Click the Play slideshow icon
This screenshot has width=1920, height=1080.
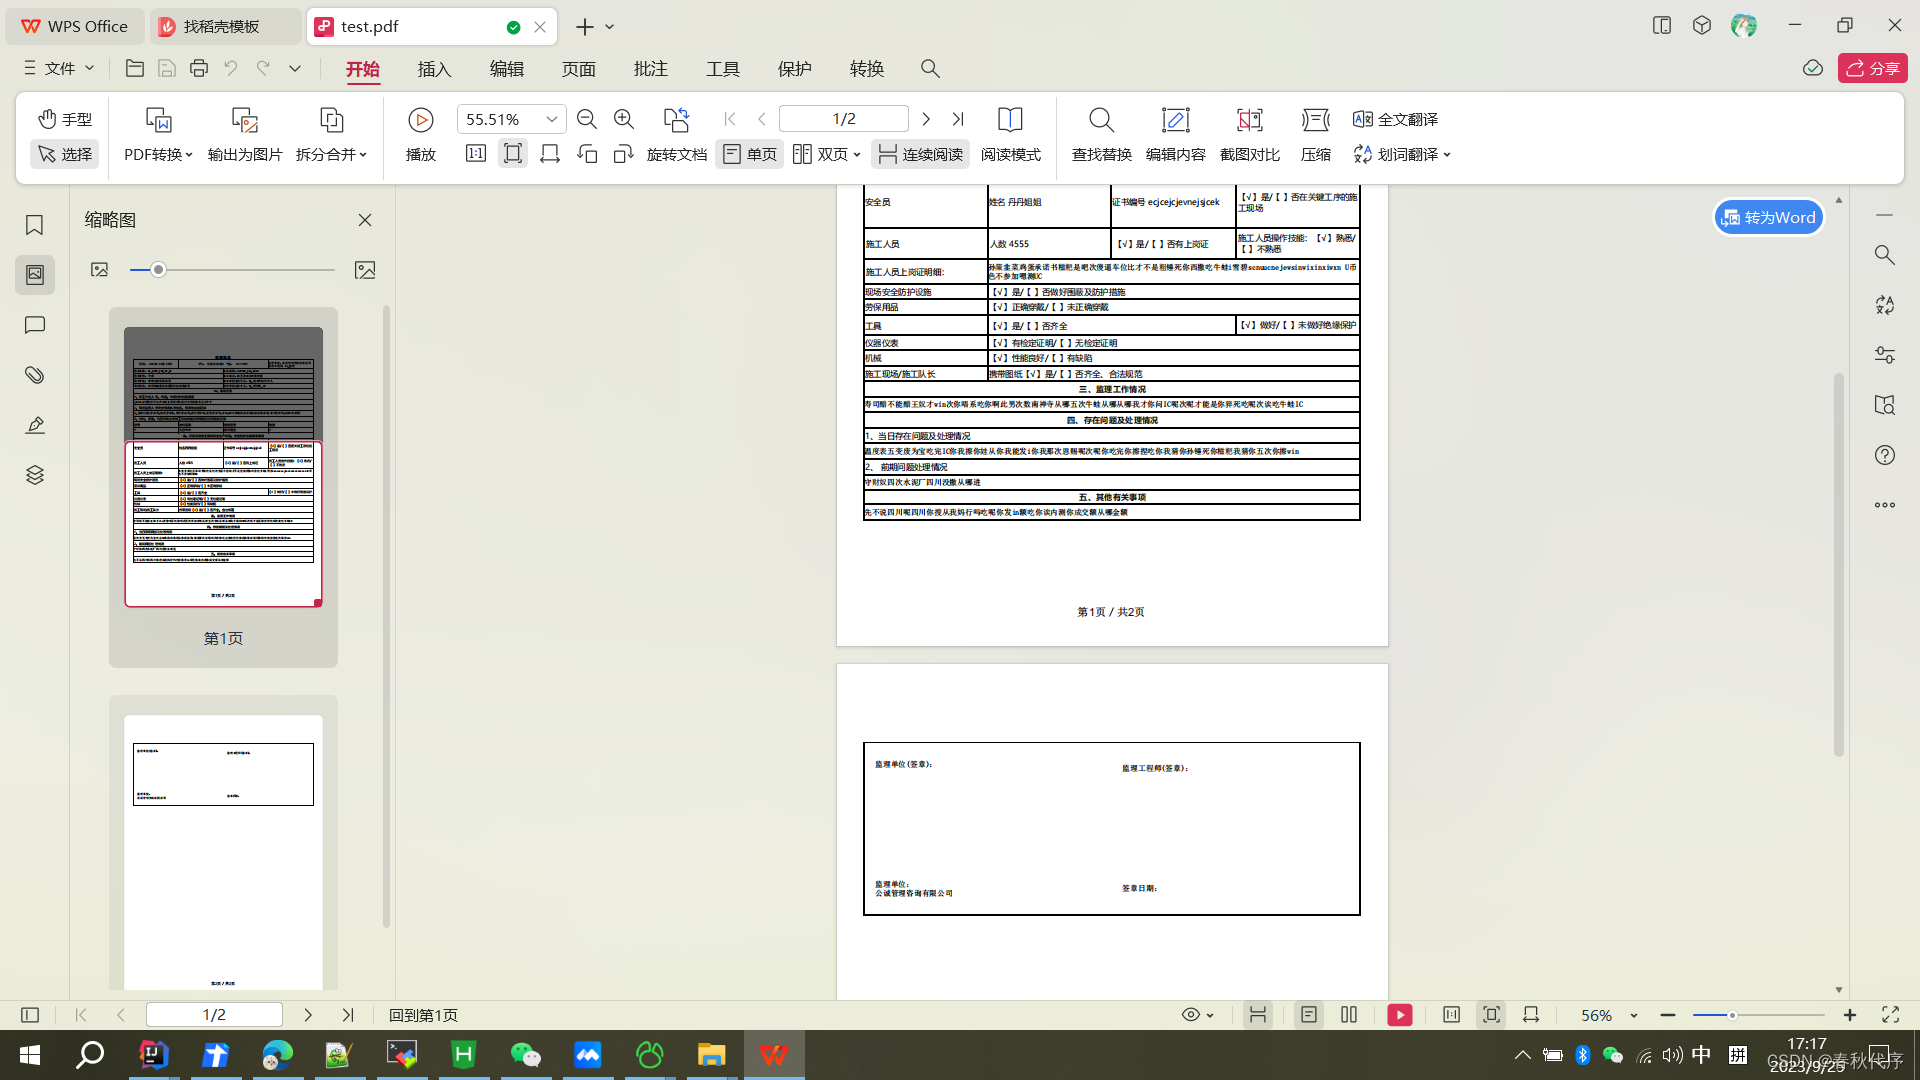[421, 121]
